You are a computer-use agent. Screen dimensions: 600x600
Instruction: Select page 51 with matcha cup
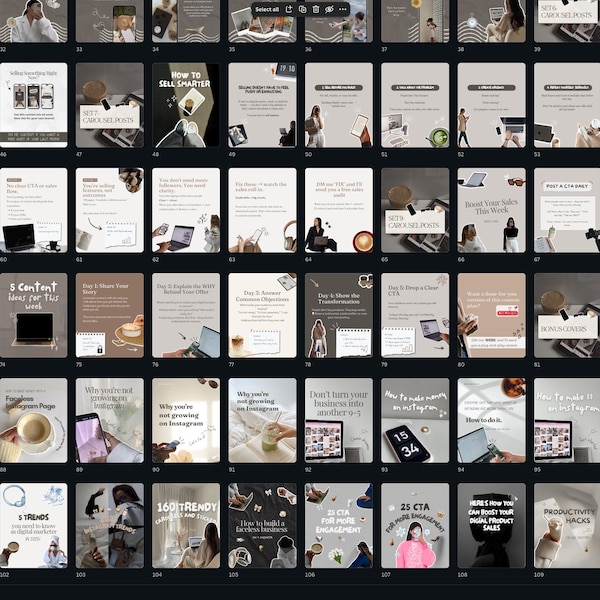point(415,105)
